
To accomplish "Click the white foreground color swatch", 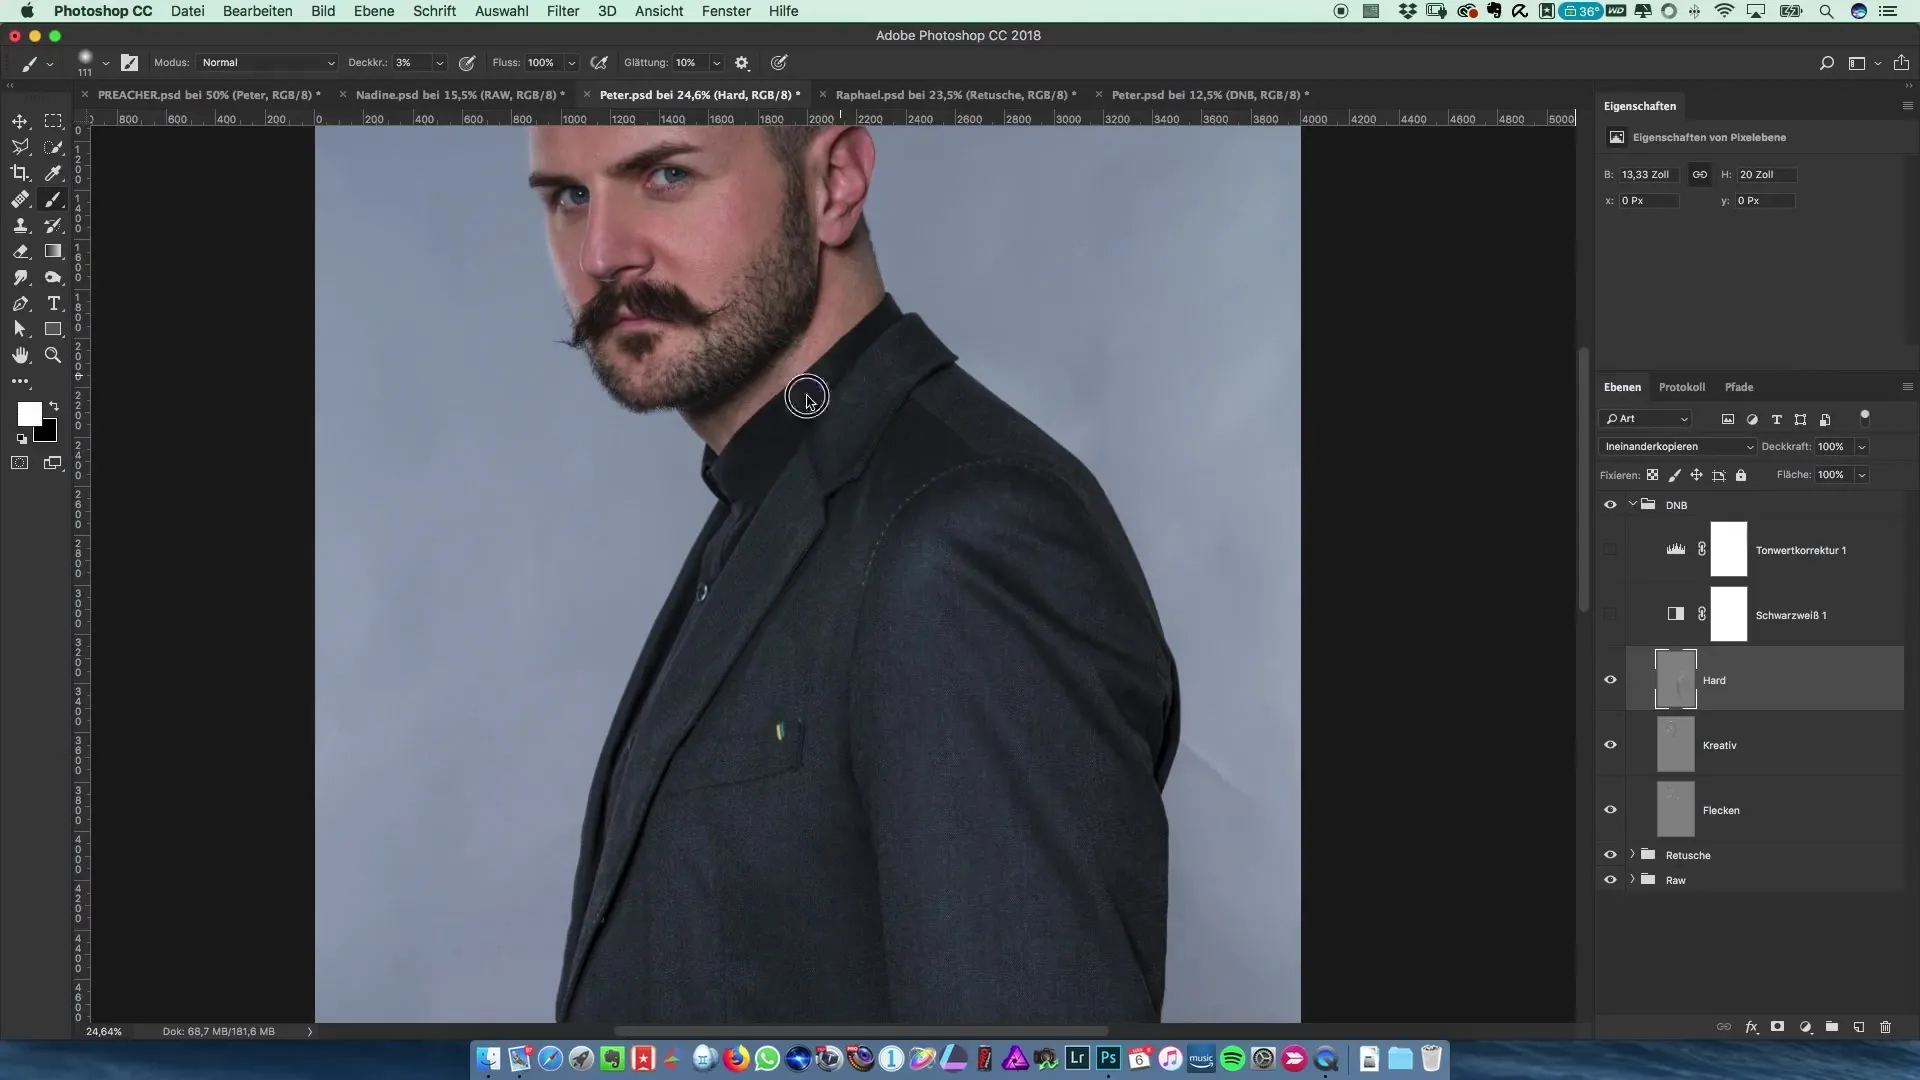I will tap(29, 413).
